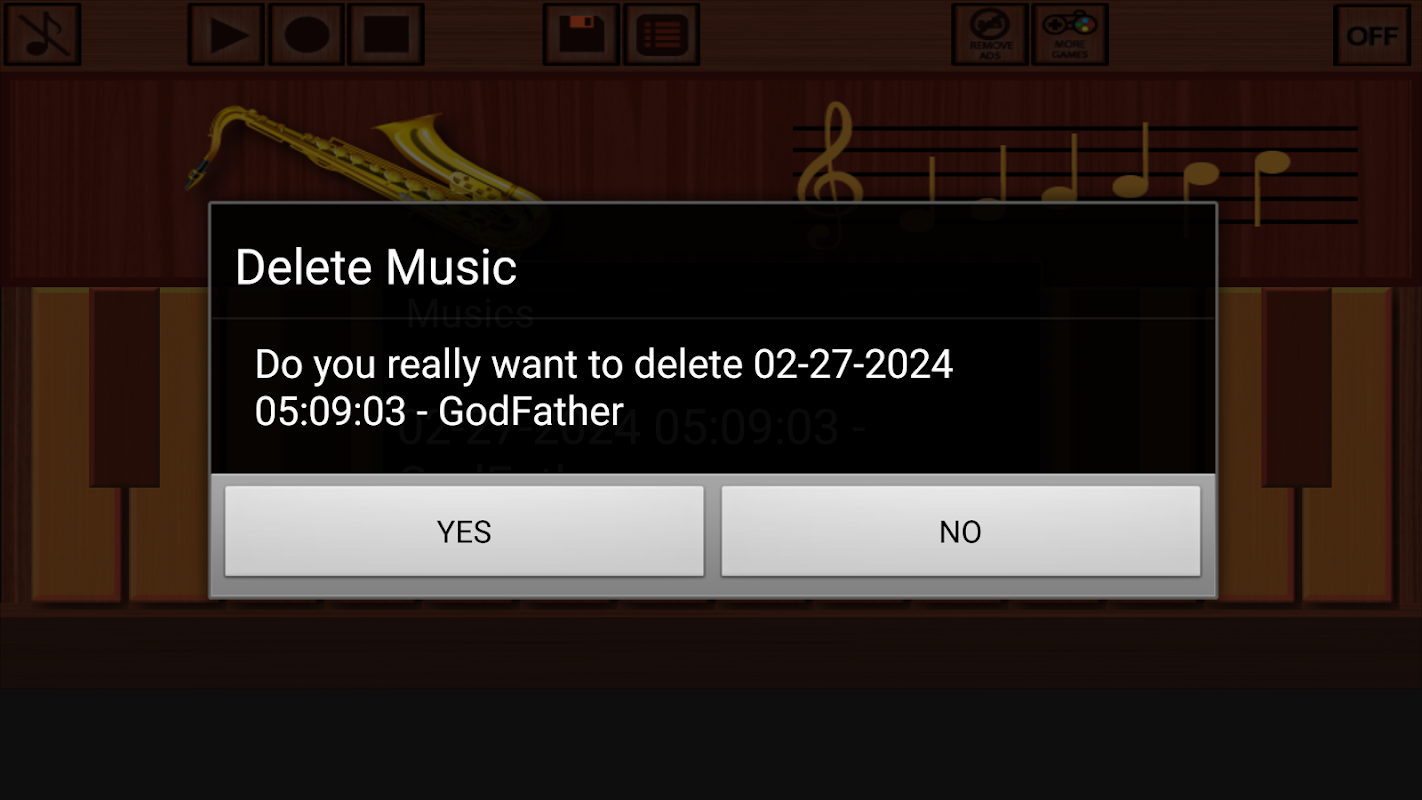Screen dimensions: 1422x800
Task: Play the black piano key left of the dialog
Action: 125,387
